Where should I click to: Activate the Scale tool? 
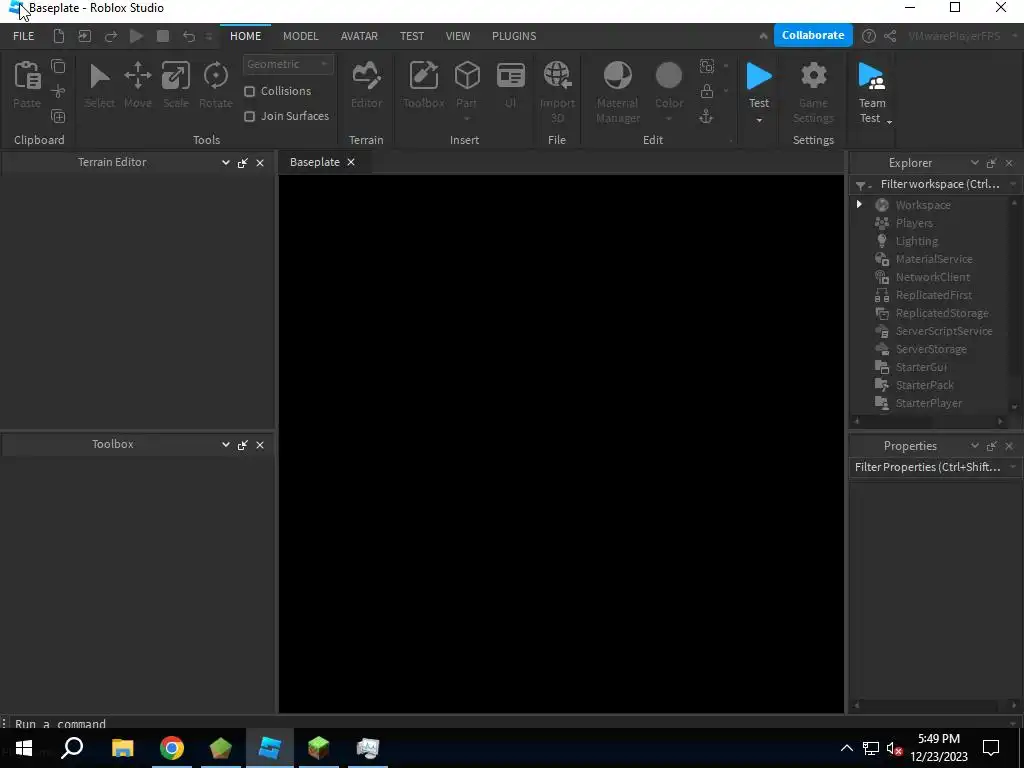(x=176, y=76)
